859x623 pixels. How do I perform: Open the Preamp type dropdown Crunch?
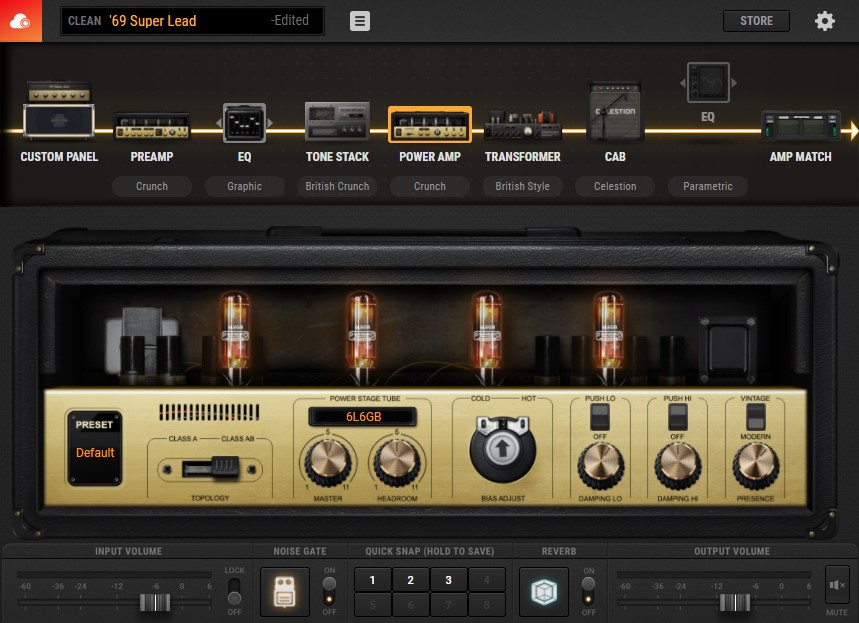152,186
